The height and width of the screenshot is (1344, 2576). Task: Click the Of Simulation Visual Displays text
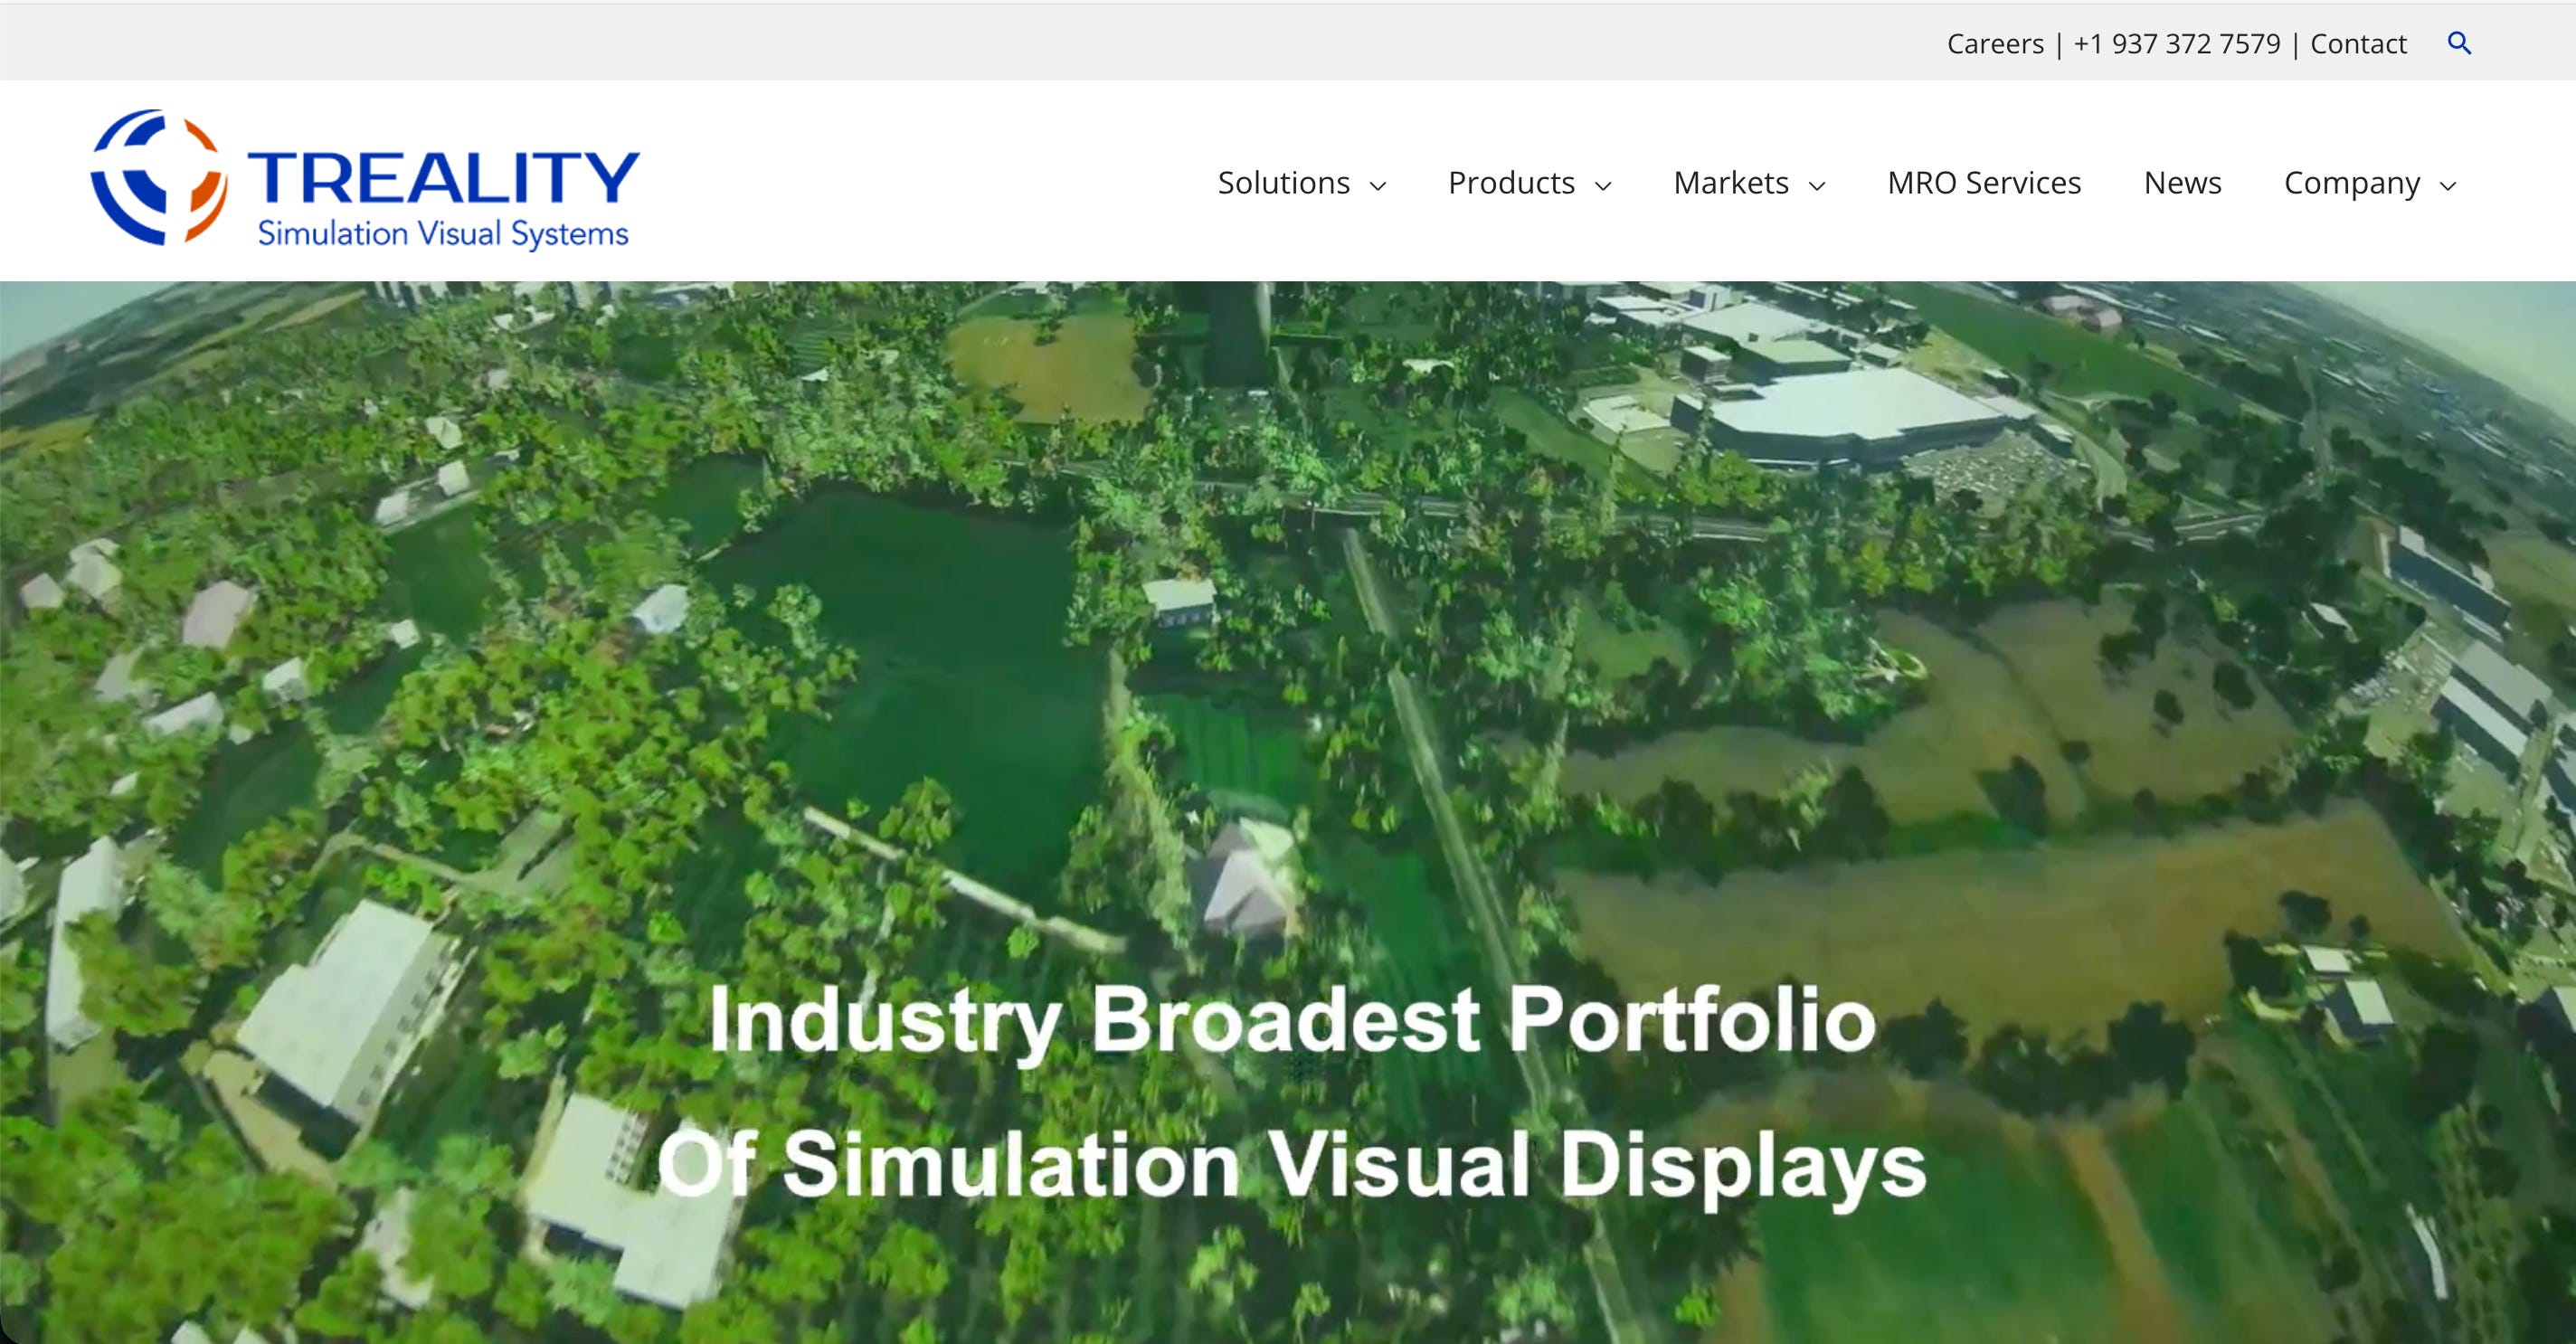point(1292,1165)
